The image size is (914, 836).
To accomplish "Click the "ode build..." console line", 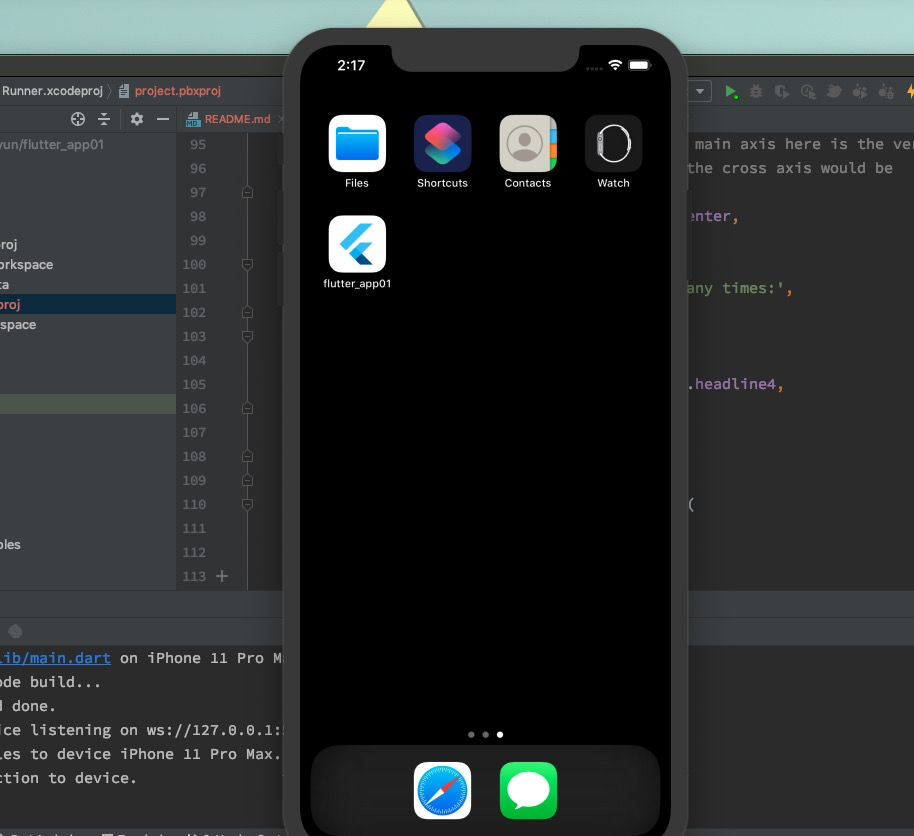I will 50,682.
